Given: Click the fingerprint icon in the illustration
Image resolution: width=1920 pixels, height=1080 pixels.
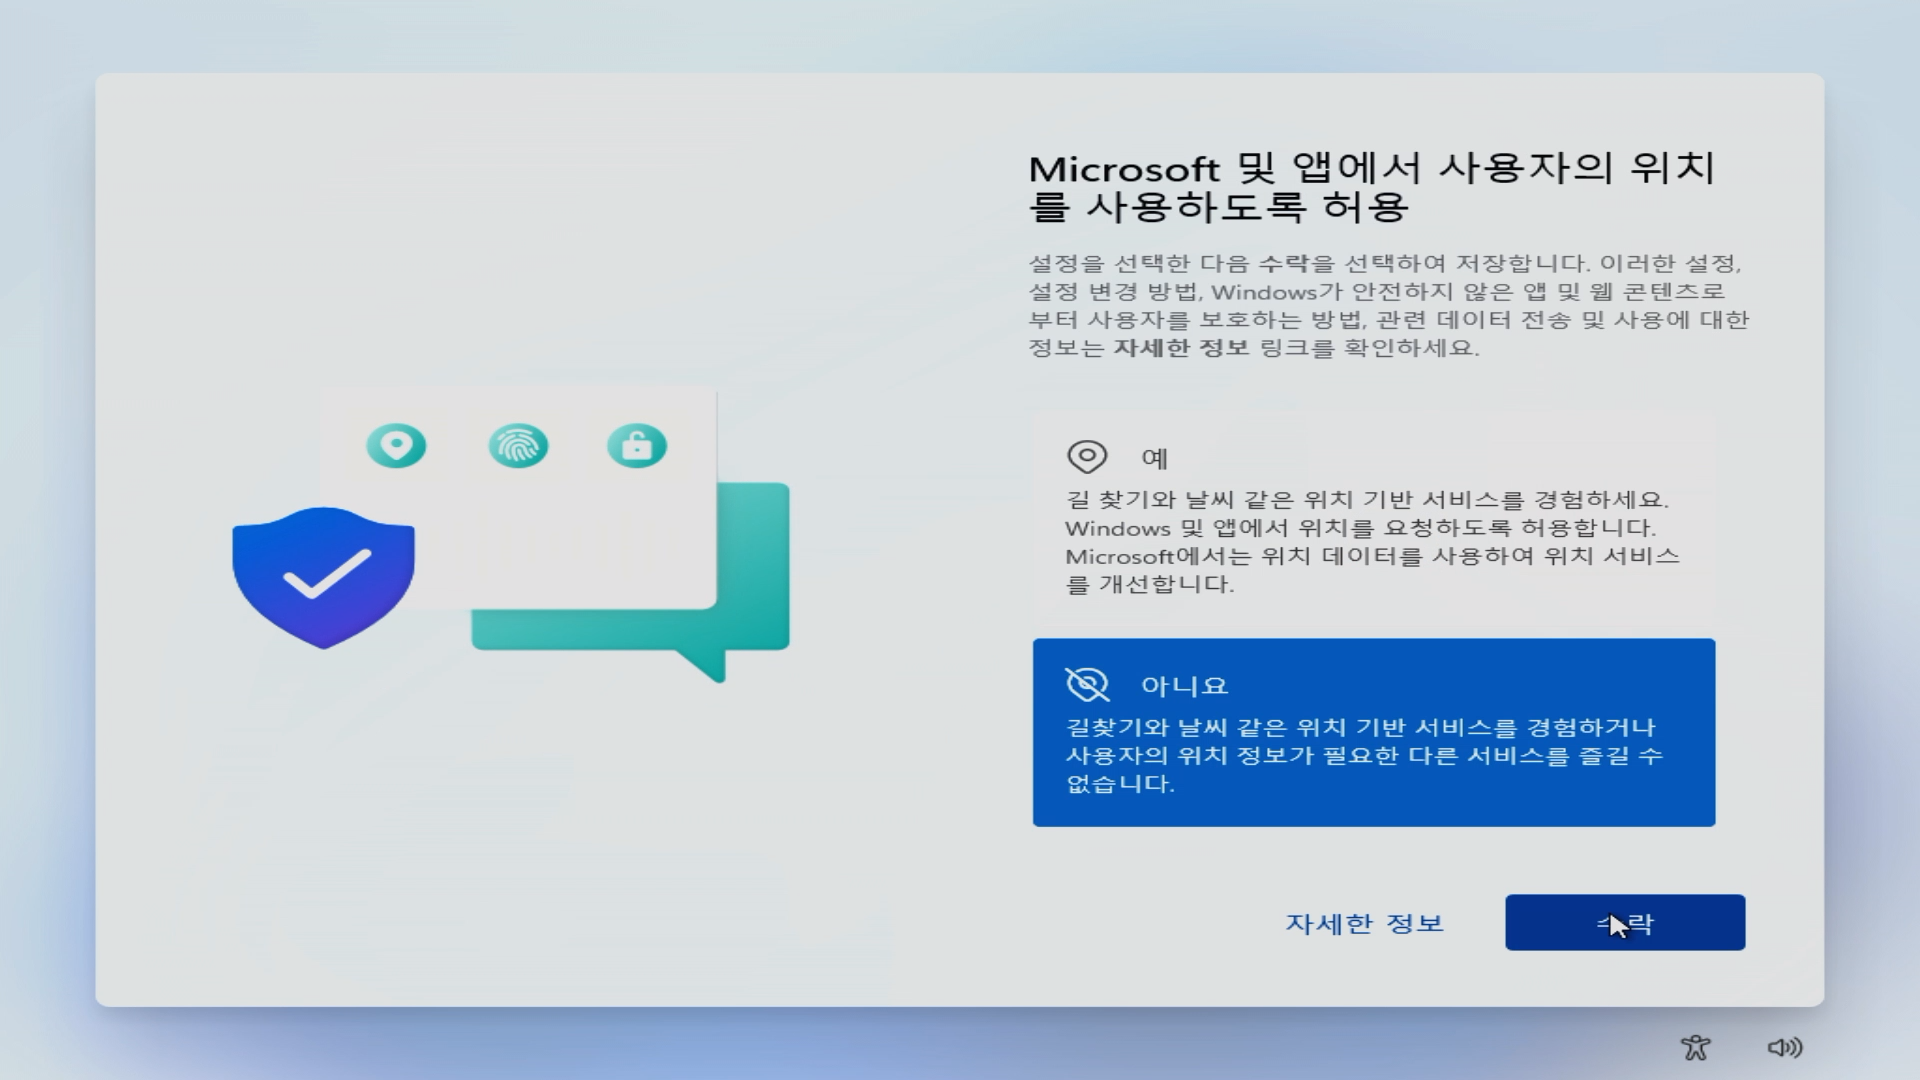Looking at the screenshot, I should point(518,446).
